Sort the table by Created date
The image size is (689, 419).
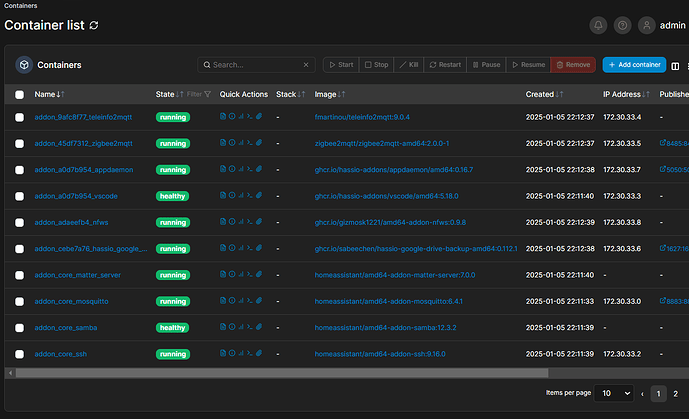tap(544, 94)
